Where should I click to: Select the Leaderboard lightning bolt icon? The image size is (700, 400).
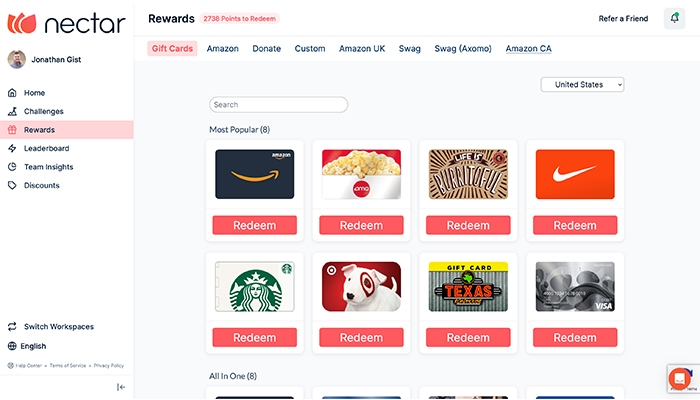coord(12,148)
